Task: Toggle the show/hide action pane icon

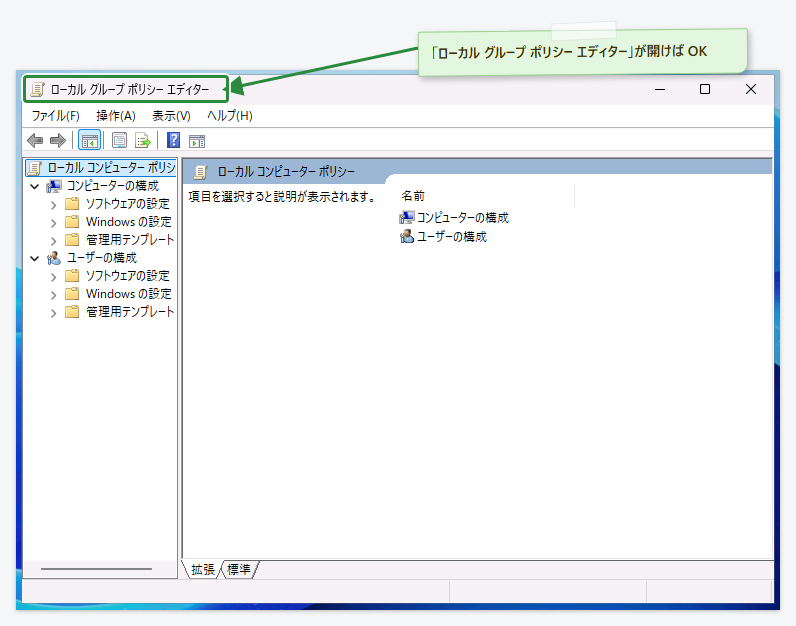Action: [197, 141]
